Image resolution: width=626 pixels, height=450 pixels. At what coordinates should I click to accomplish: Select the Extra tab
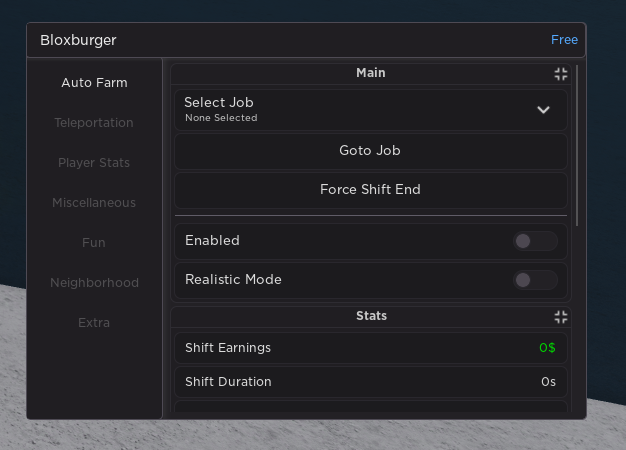94,323
